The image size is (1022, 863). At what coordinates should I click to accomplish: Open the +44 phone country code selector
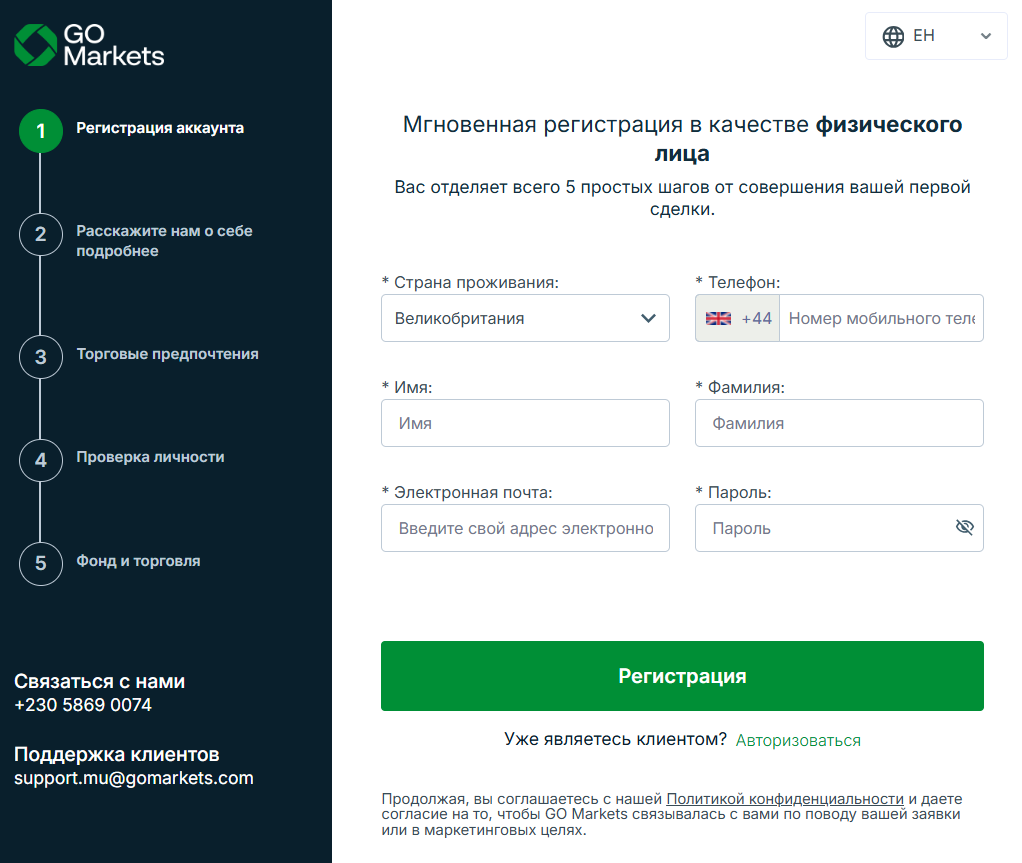coord(738,318)
